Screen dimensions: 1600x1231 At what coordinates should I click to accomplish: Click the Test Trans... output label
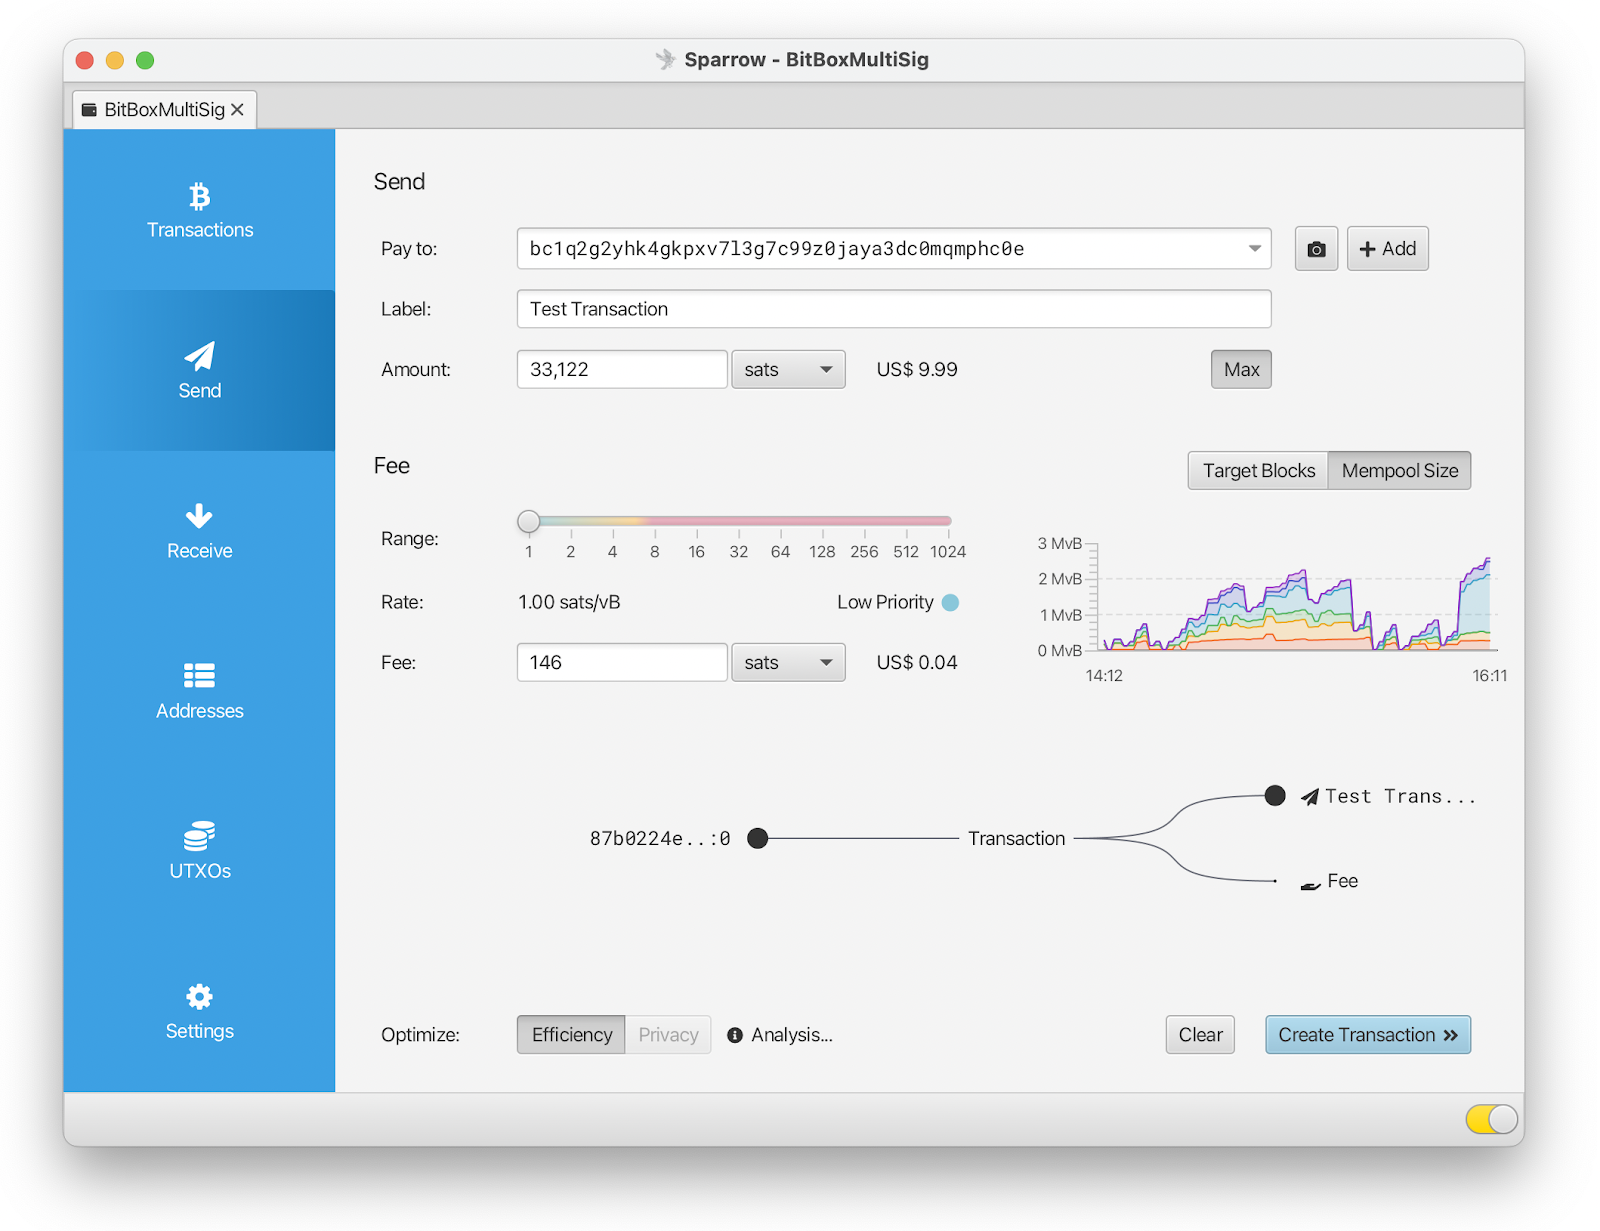click(1400, 797)
